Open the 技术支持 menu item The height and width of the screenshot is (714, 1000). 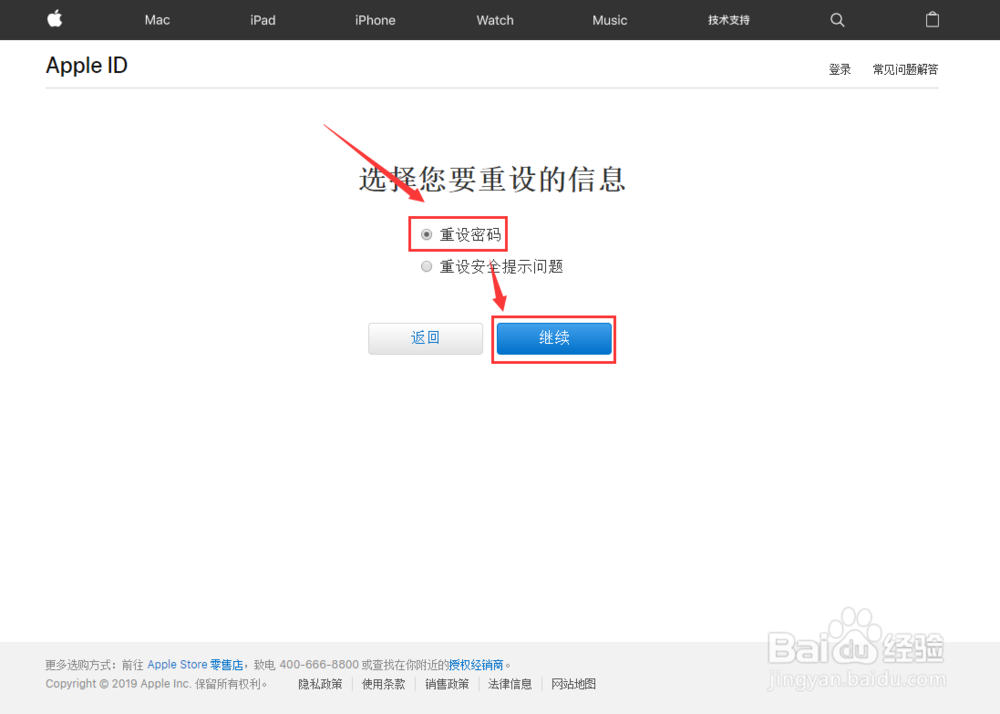[728, 20]
